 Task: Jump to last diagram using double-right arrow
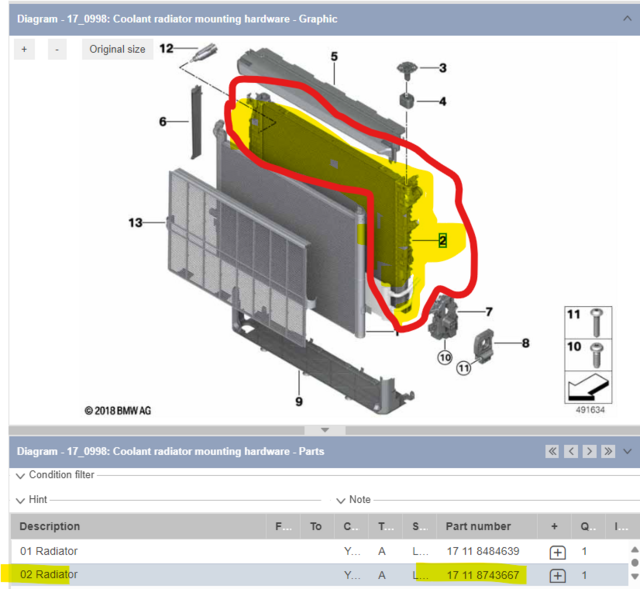[x=609, y=451]
